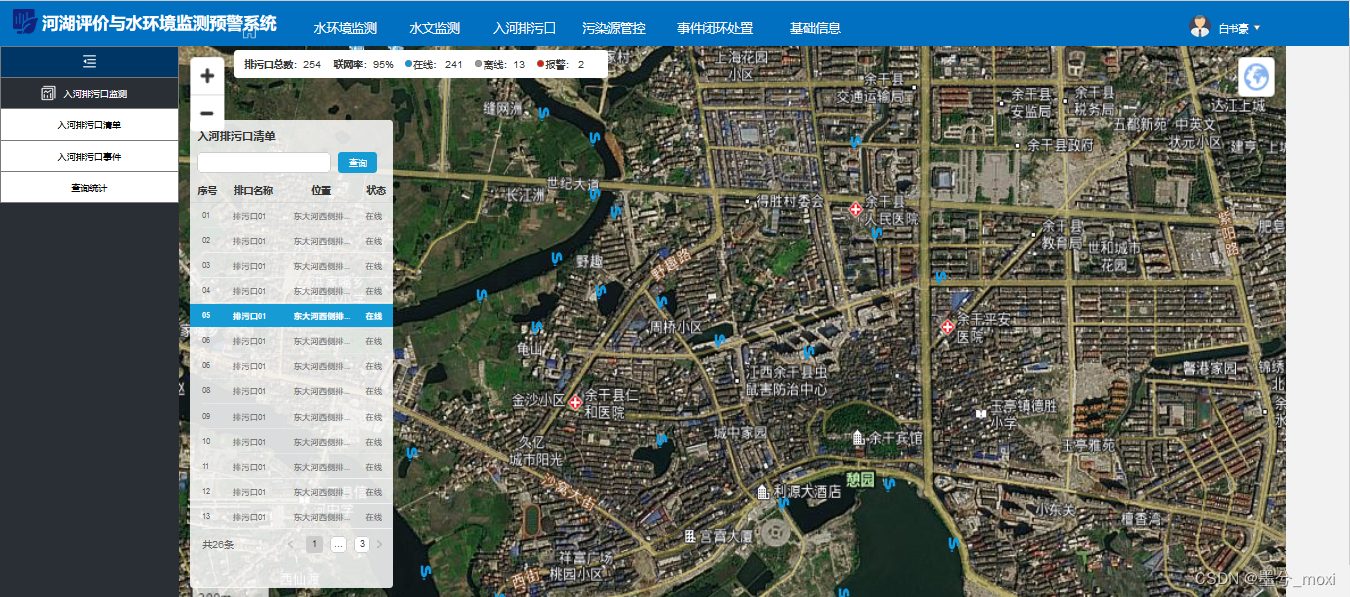Click the 查询 search button
The height and width of the screenshot is (597, 1350).
357,163
